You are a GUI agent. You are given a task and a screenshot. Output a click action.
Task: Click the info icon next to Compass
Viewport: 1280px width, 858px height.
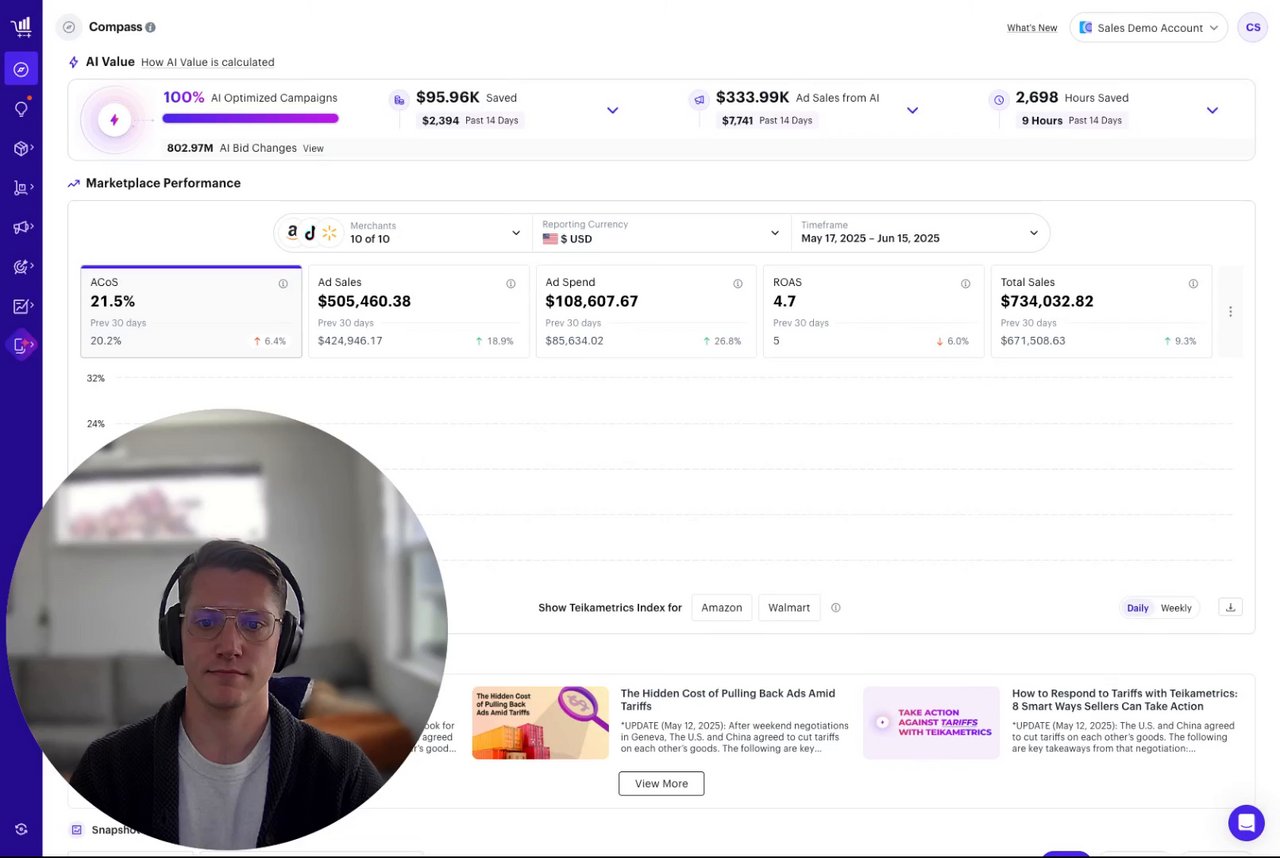tap(150, 27)
